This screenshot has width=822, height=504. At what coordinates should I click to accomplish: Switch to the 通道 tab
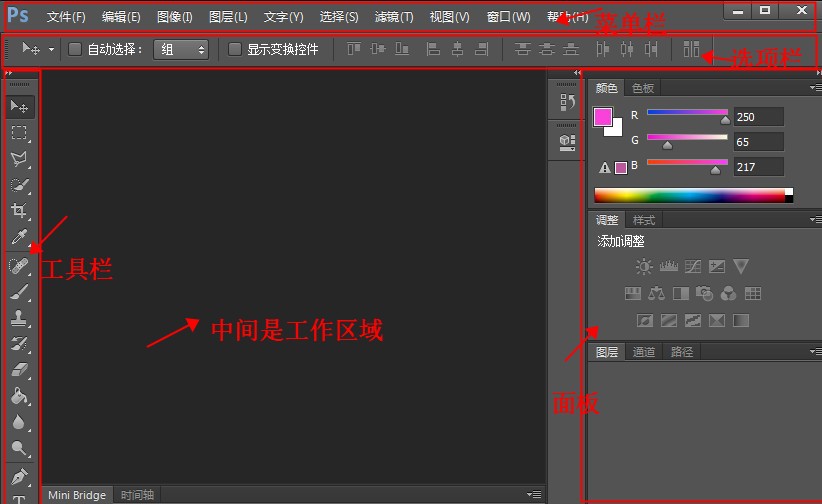coord(644,352)
